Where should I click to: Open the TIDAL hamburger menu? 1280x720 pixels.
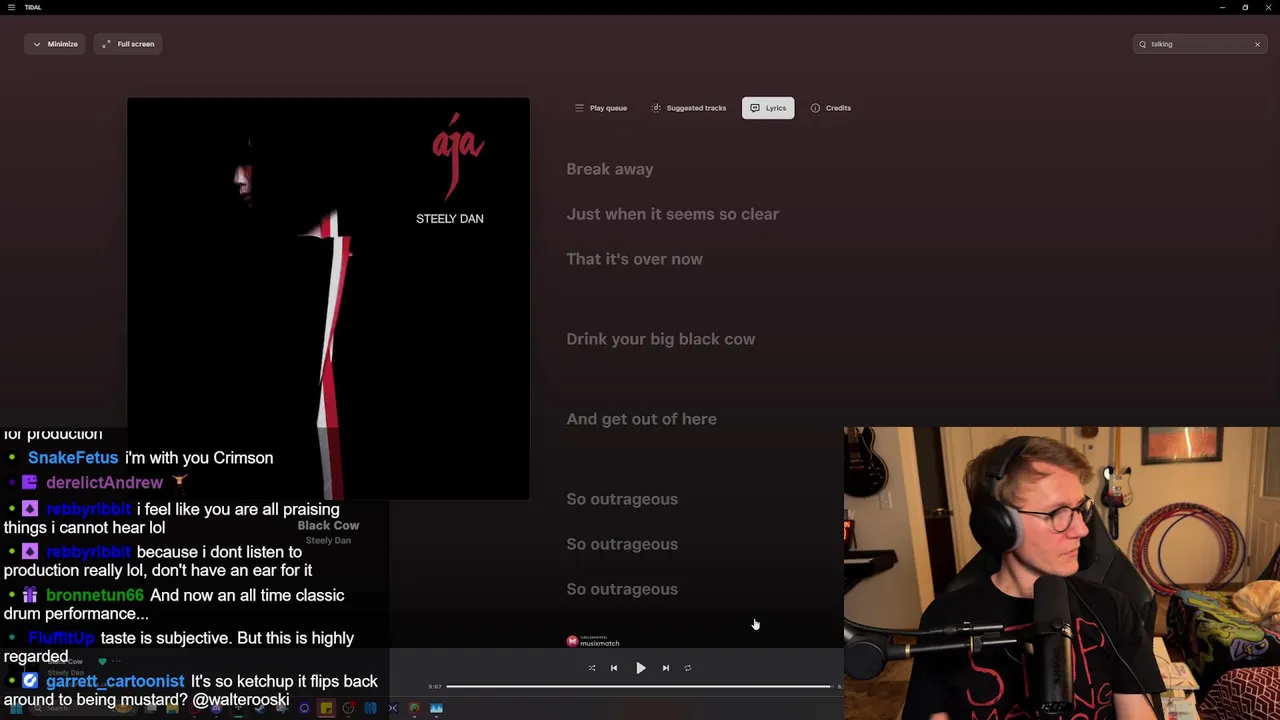pos(11,7)
